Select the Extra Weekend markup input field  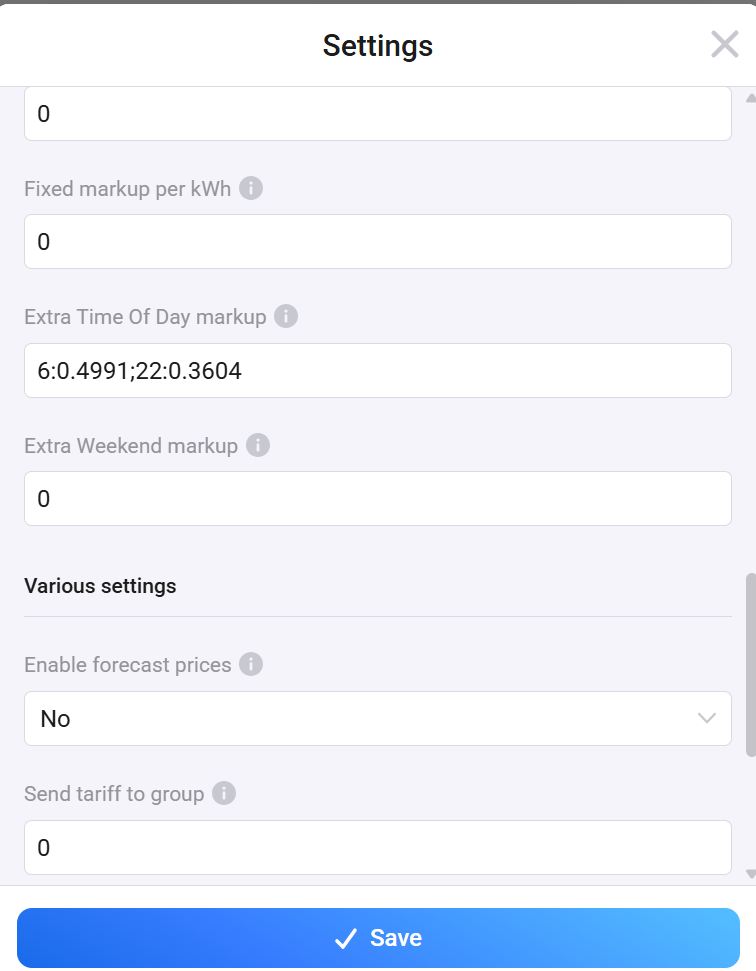click(378, 499)
